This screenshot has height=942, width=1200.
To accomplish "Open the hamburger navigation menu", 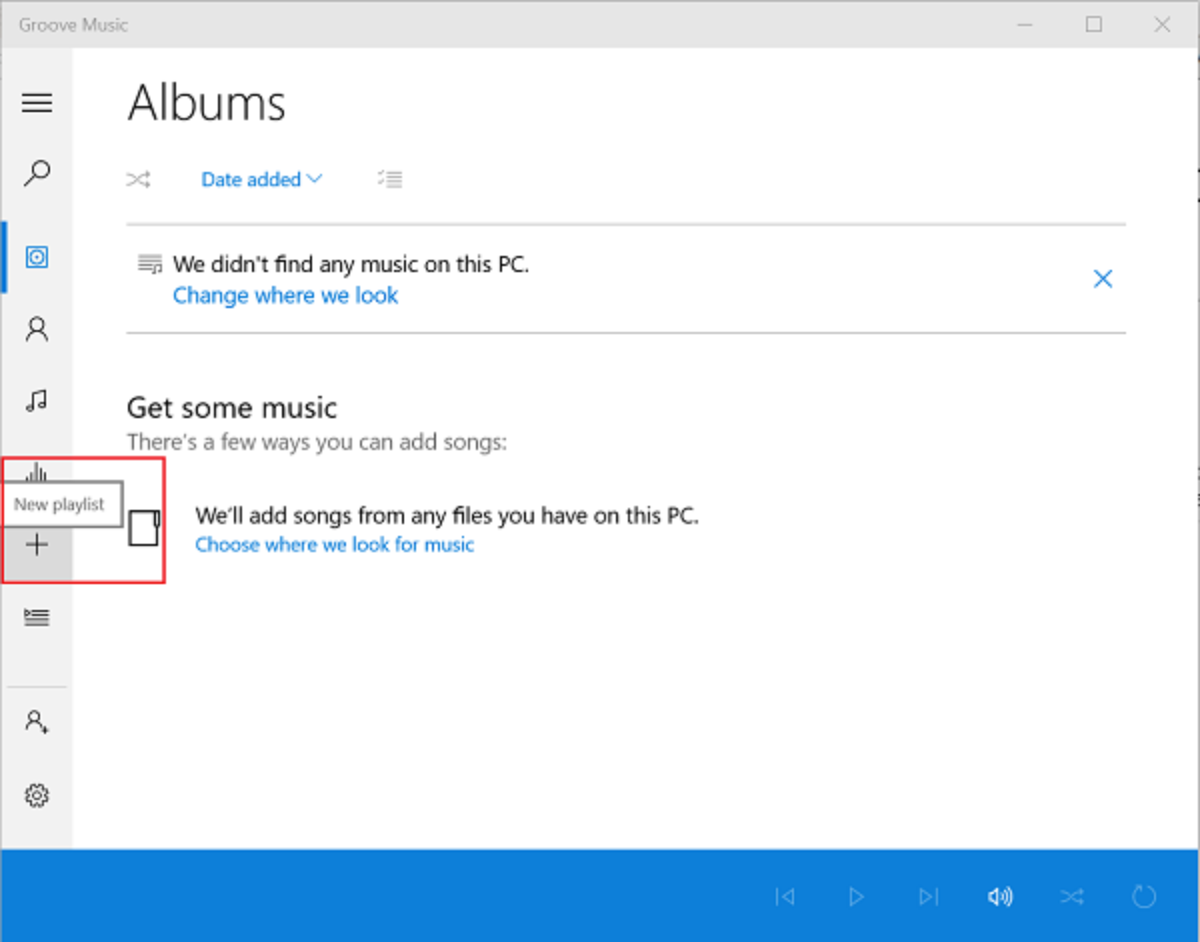I will 37,103.
